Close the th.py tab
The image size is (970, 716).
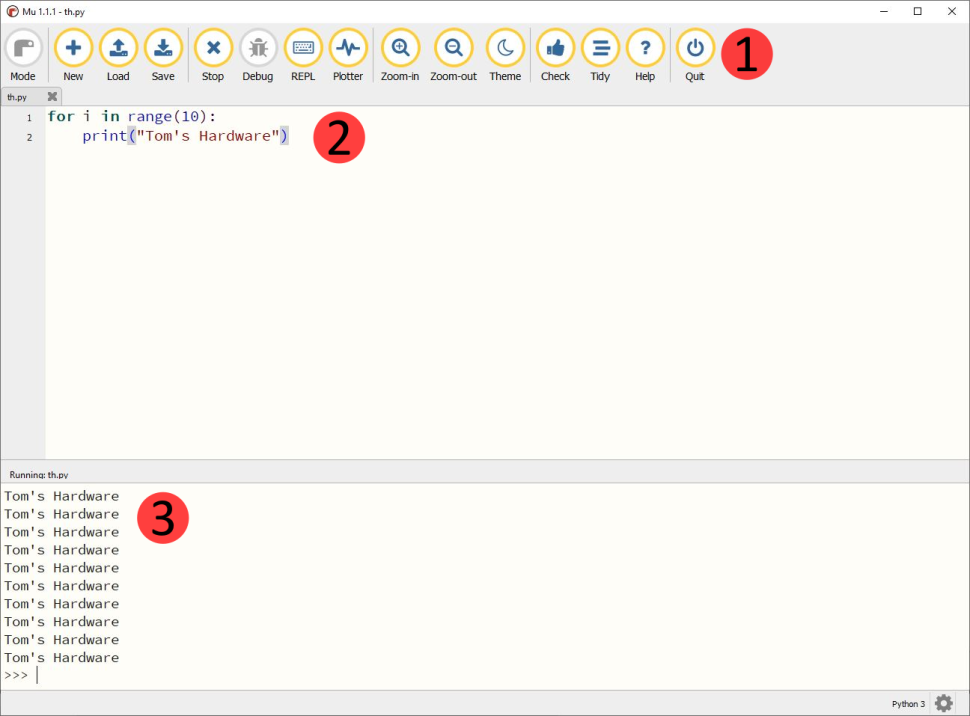[53, 97]
